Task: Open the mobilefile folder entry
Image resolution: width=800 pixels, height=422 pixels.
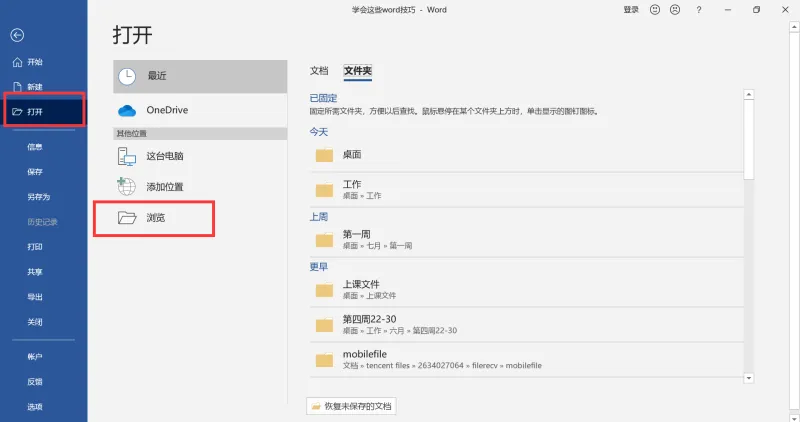Action: tap(526, 360)
